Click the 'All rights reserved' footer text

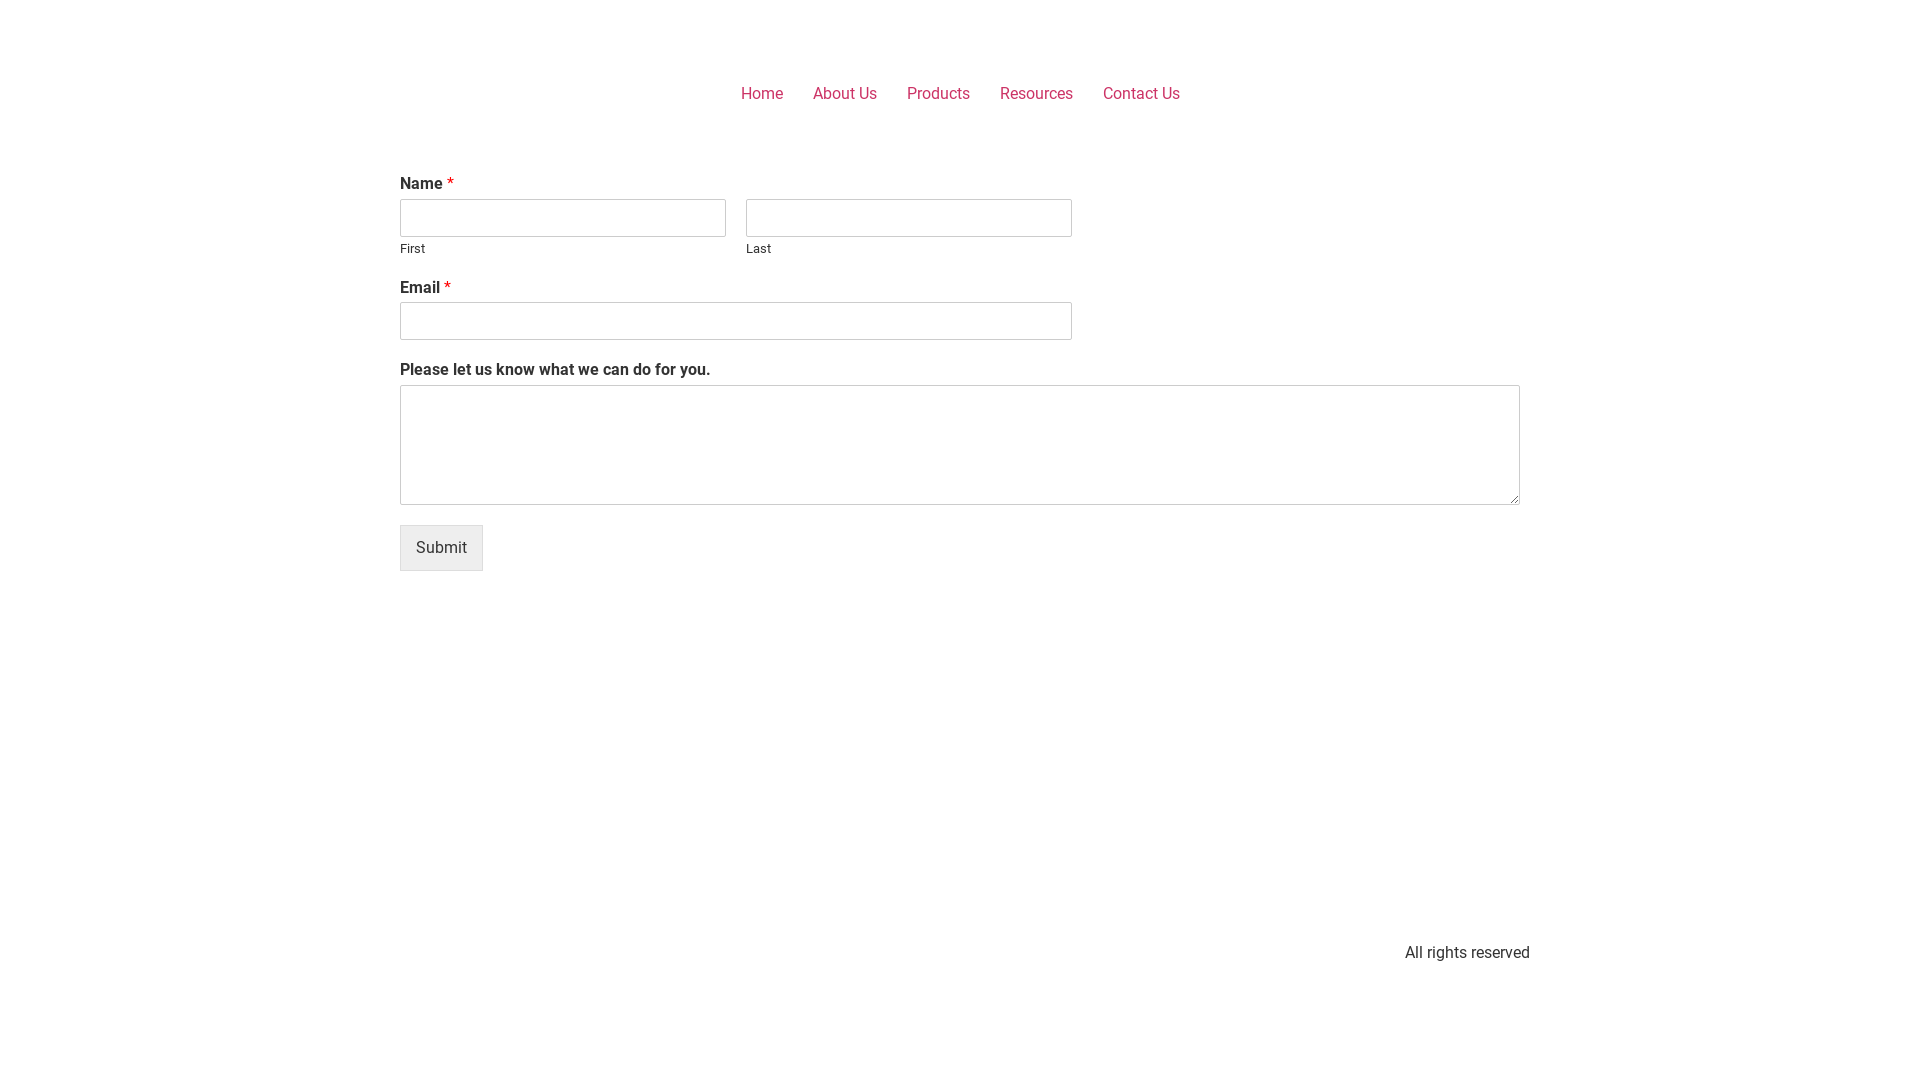coord(1467,953)
